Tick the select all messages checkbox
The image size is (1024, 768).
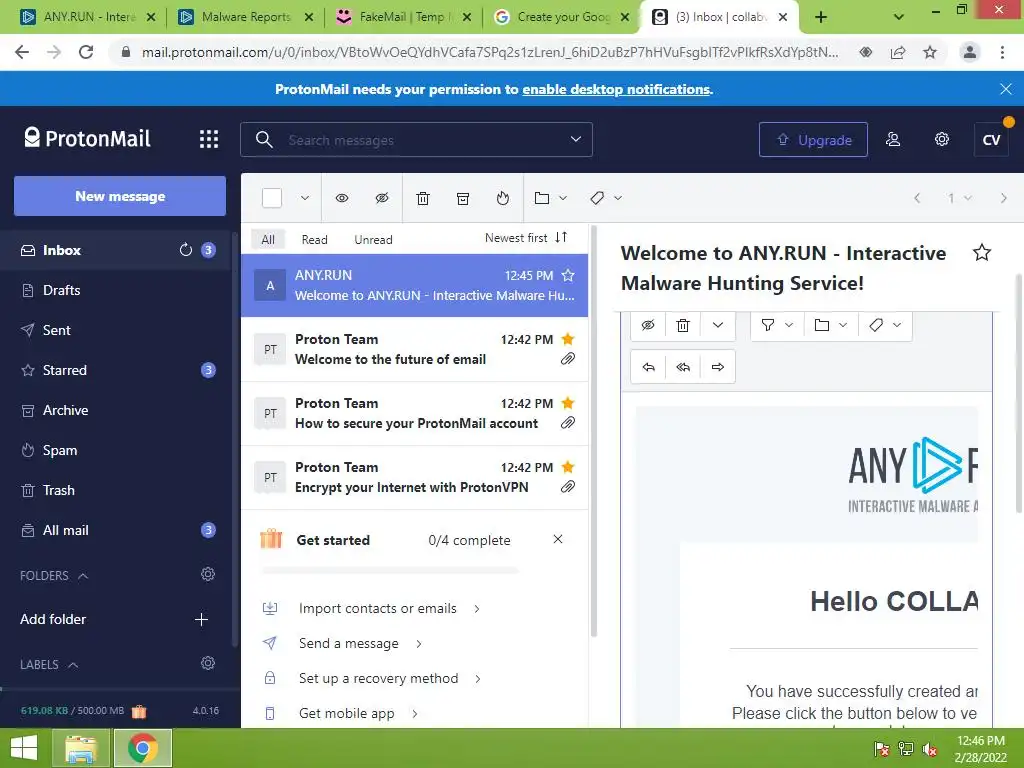point(272,198)
